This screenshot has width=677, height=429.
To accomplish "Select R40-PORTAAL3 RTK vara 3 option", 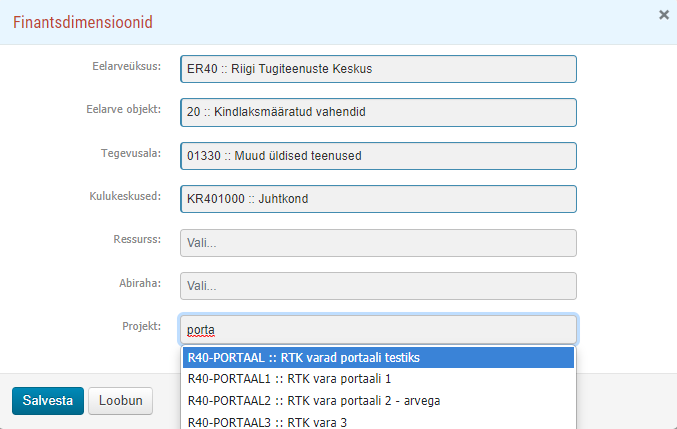I will click(378, 422).
